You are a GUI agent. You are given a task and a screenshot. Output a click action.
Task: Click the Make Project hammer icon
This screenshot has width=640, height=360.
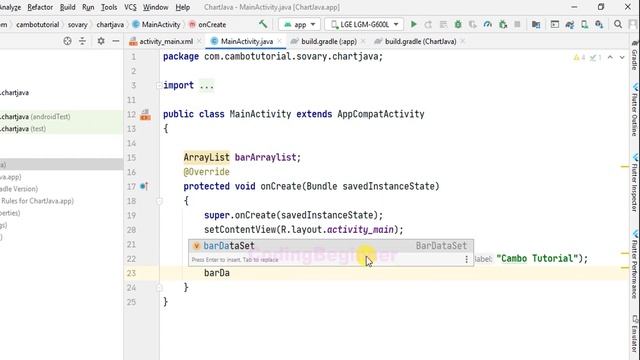[263, 24]
